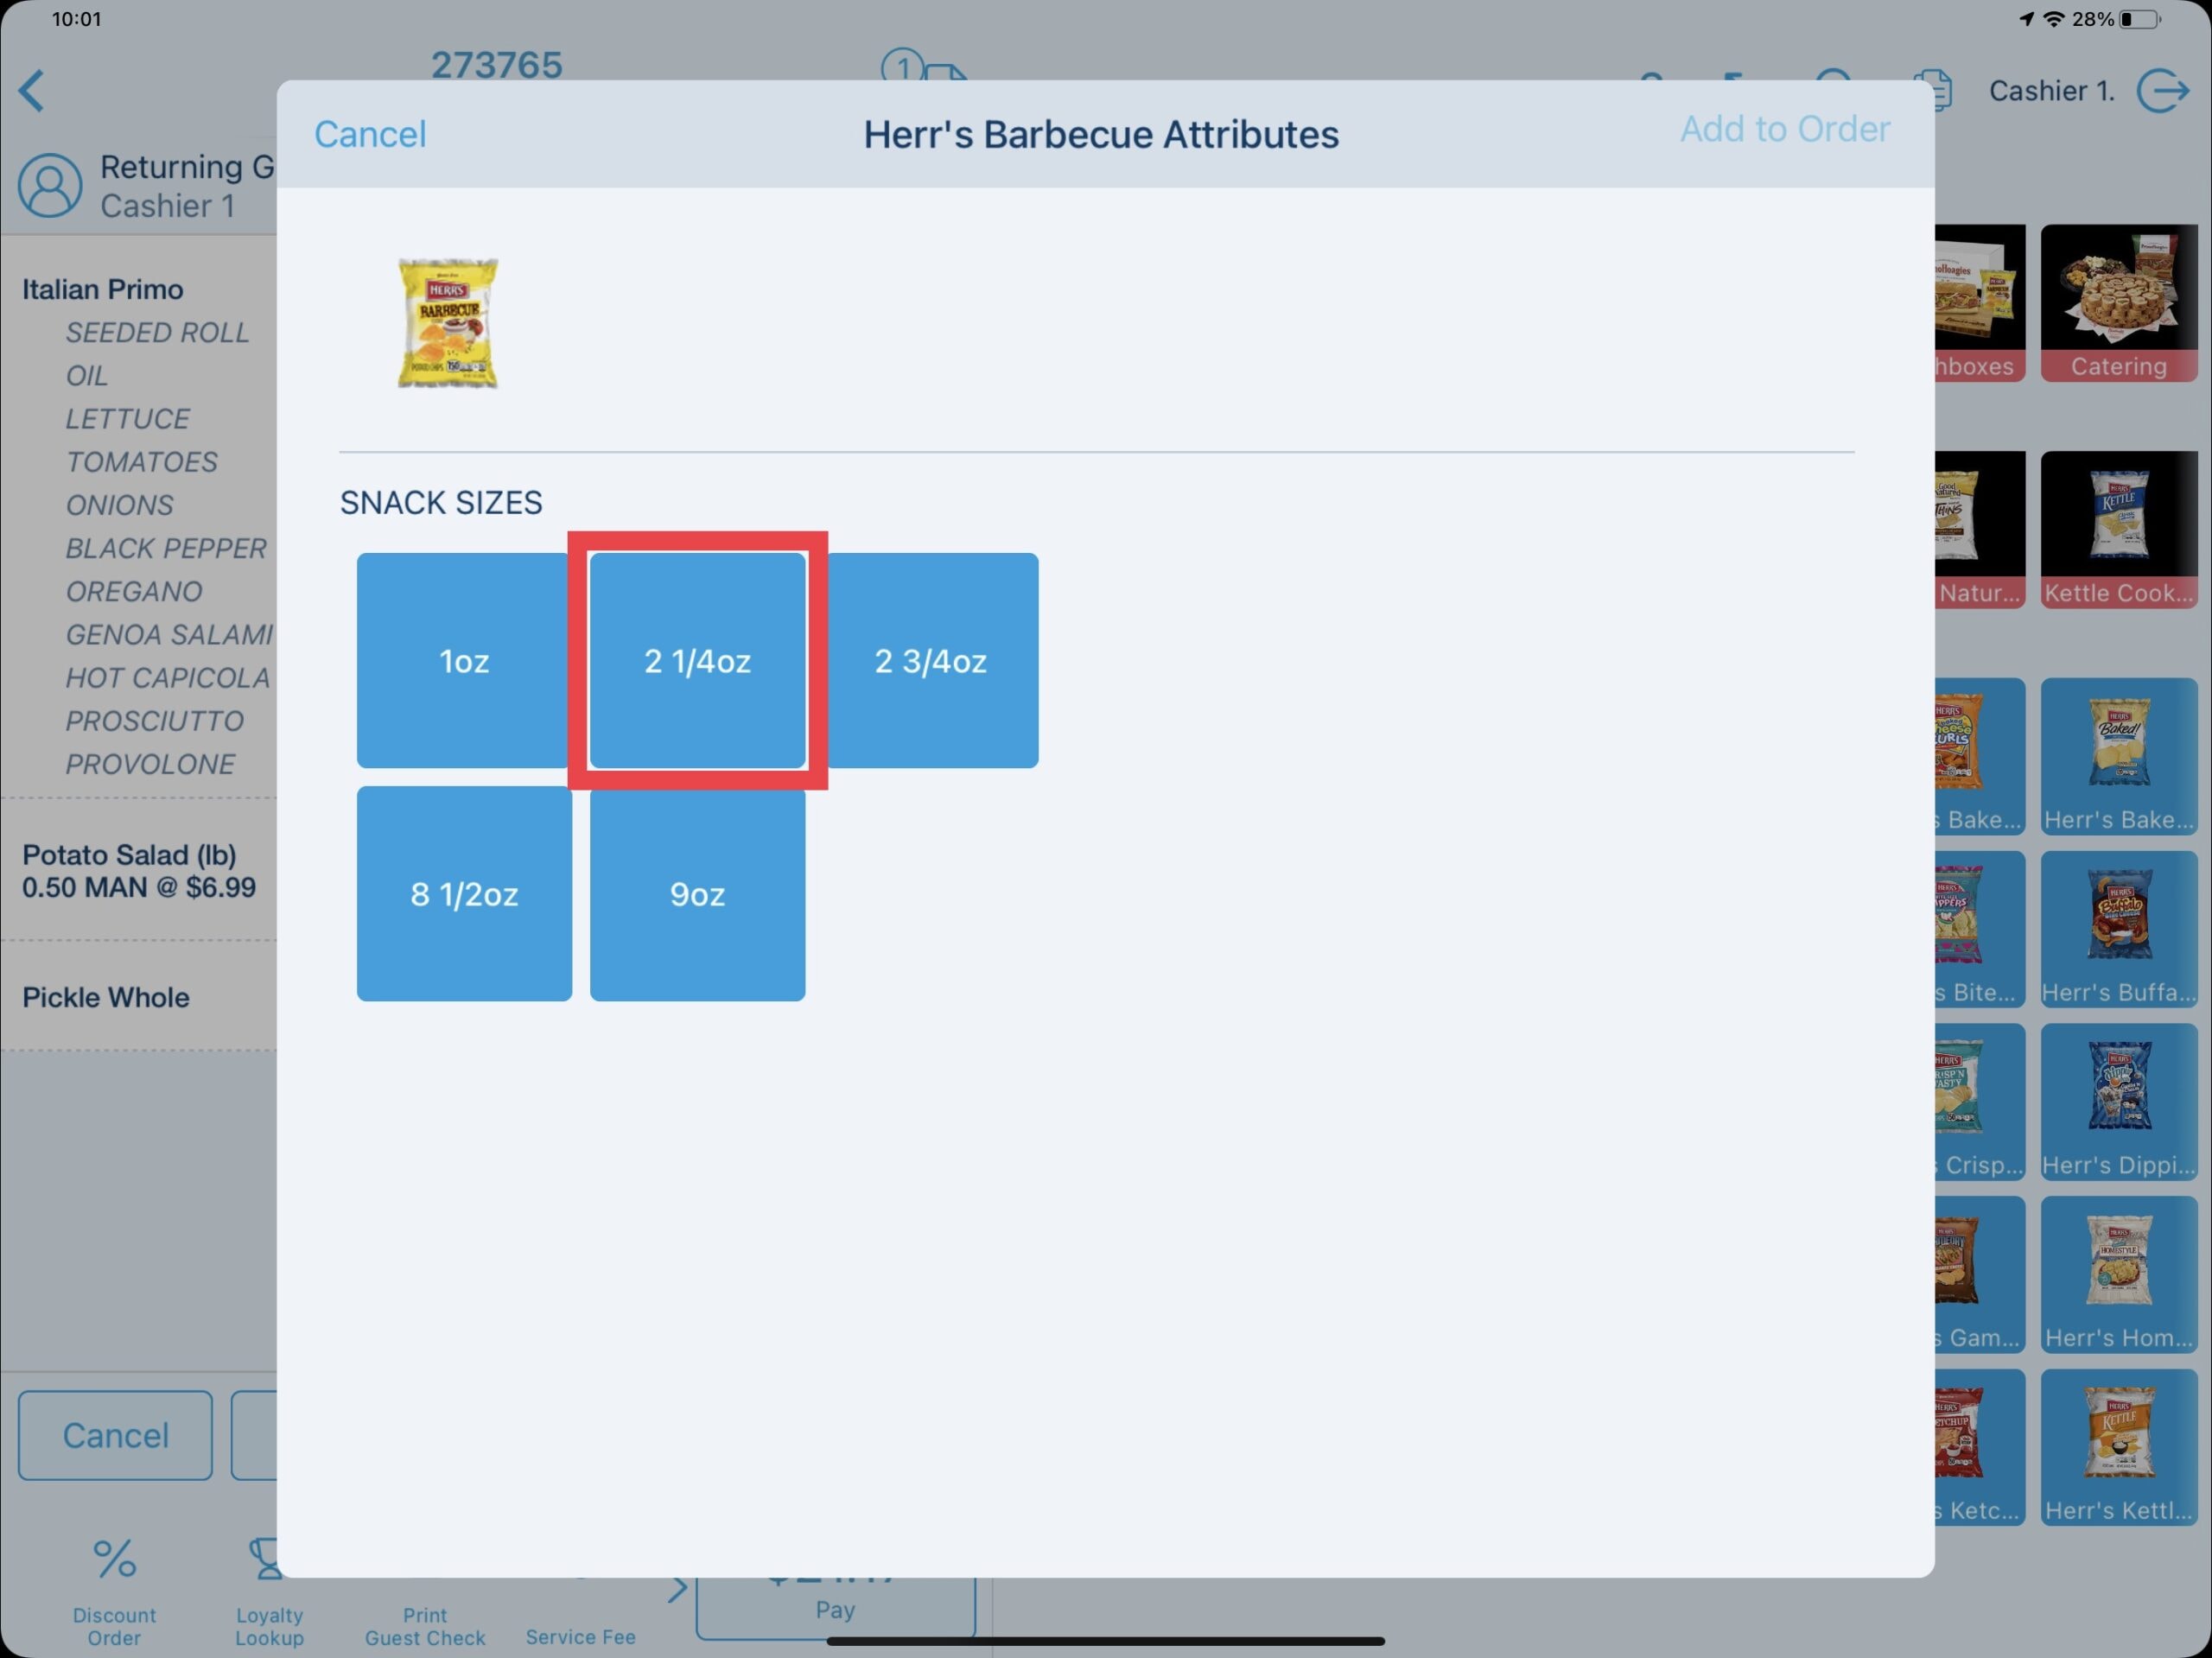Select the 9oz snack size

click(696, 893)
